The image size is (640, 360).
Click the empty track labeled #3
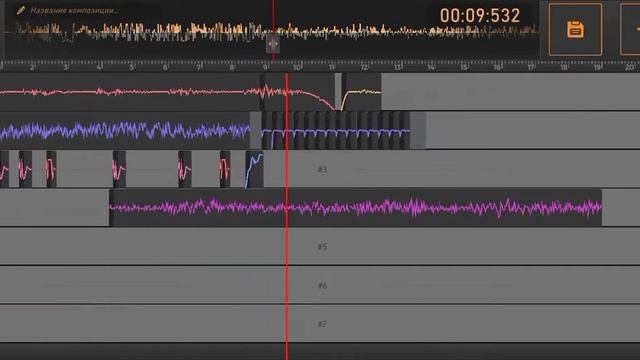322,169
